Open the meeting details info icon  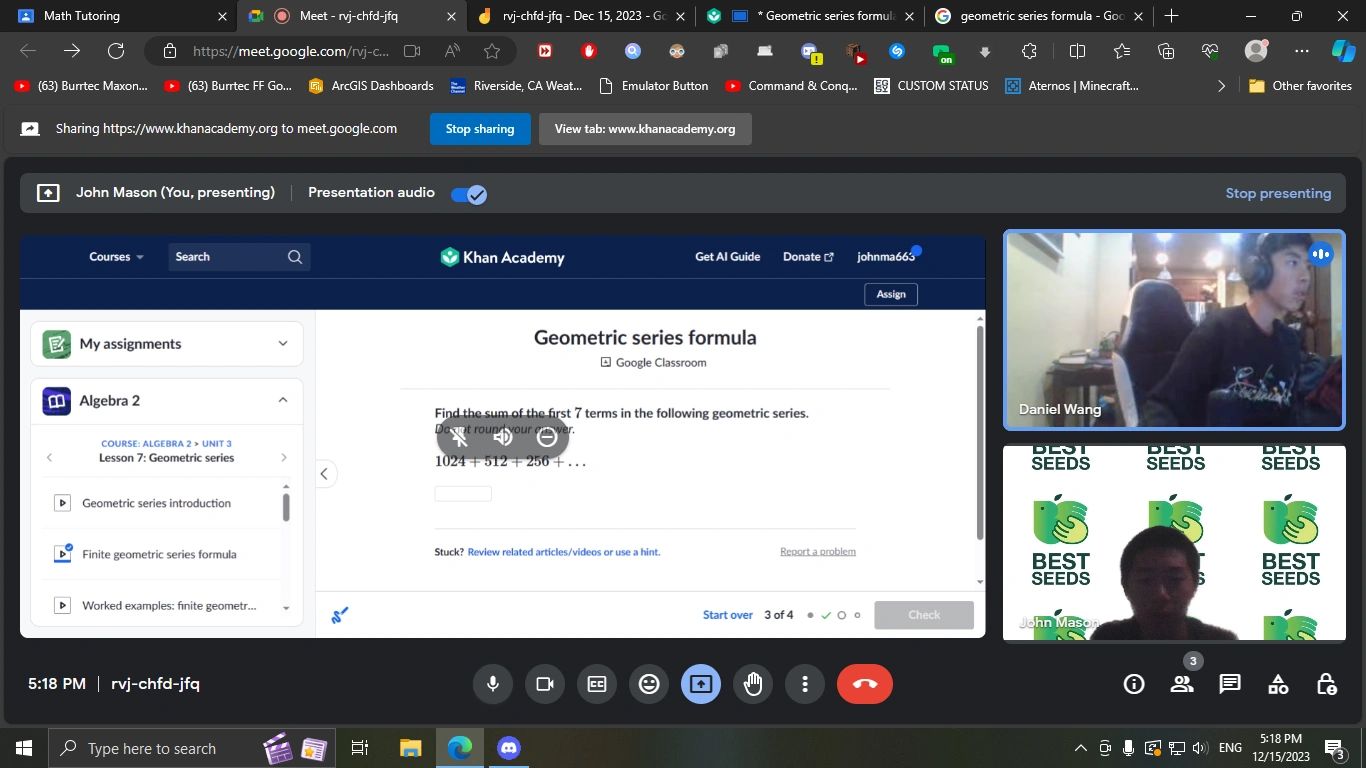(1134, 684)
